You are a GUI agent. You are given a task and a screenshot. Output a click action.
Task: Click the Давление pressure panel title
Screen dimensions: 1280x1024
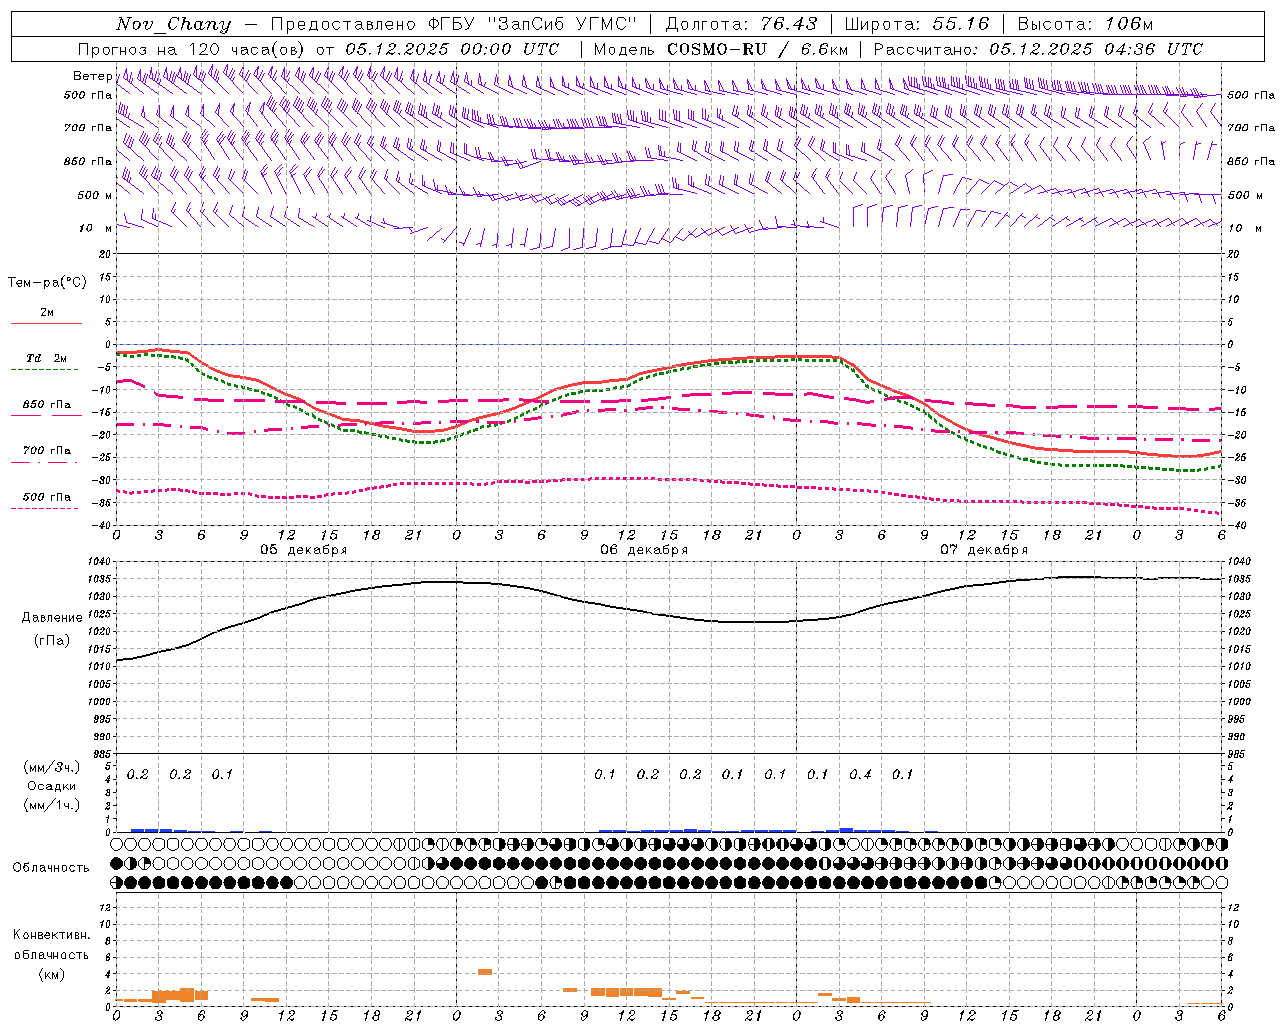pos(52,618)
